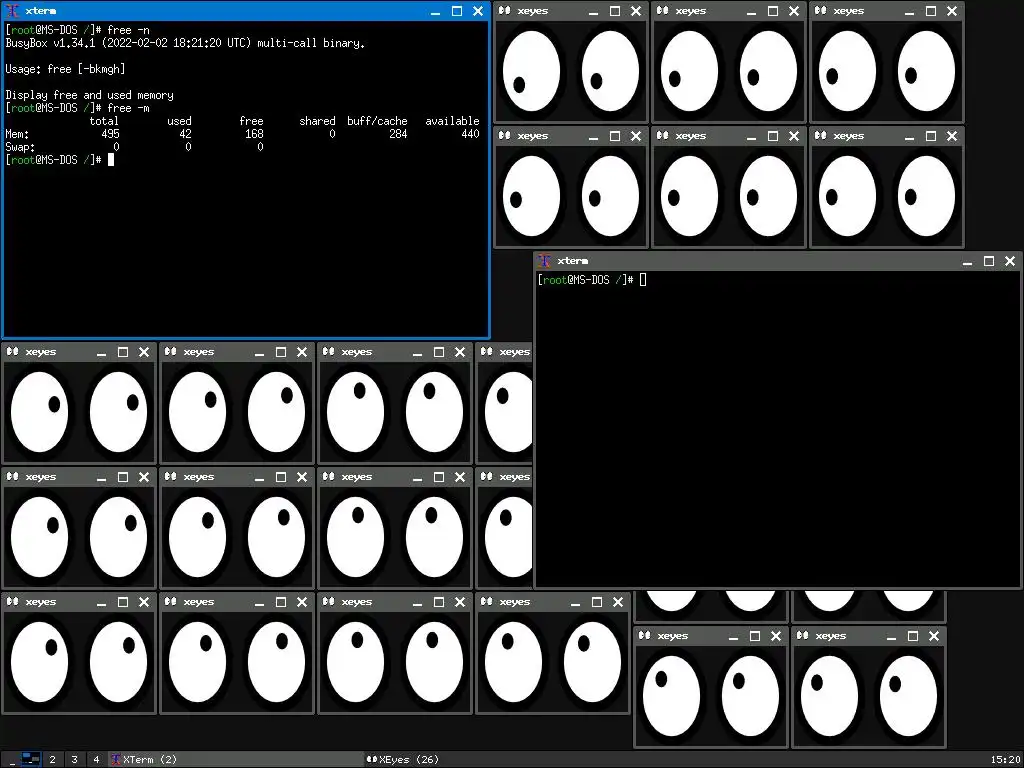
Task: Click the "Swap:" row label
Action: [20, 147]
